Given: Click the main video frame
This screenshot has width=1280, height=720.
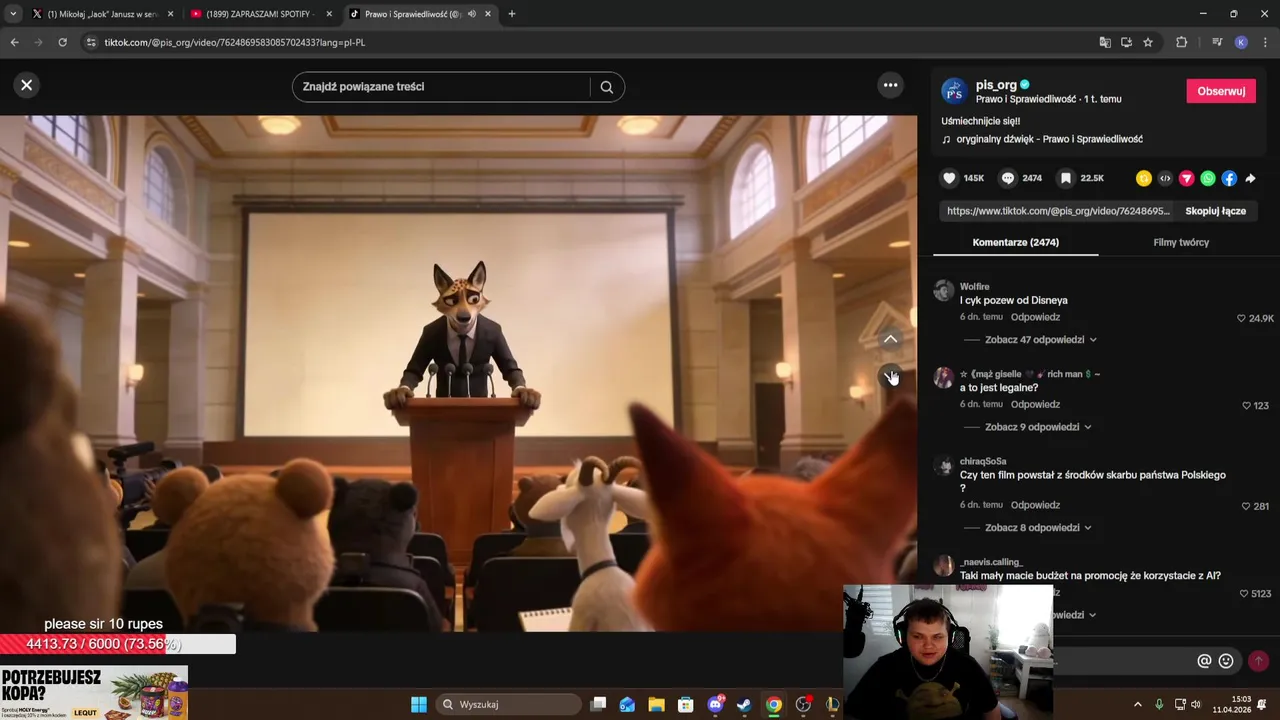Looking at the screenshot, I should [458, 373].
